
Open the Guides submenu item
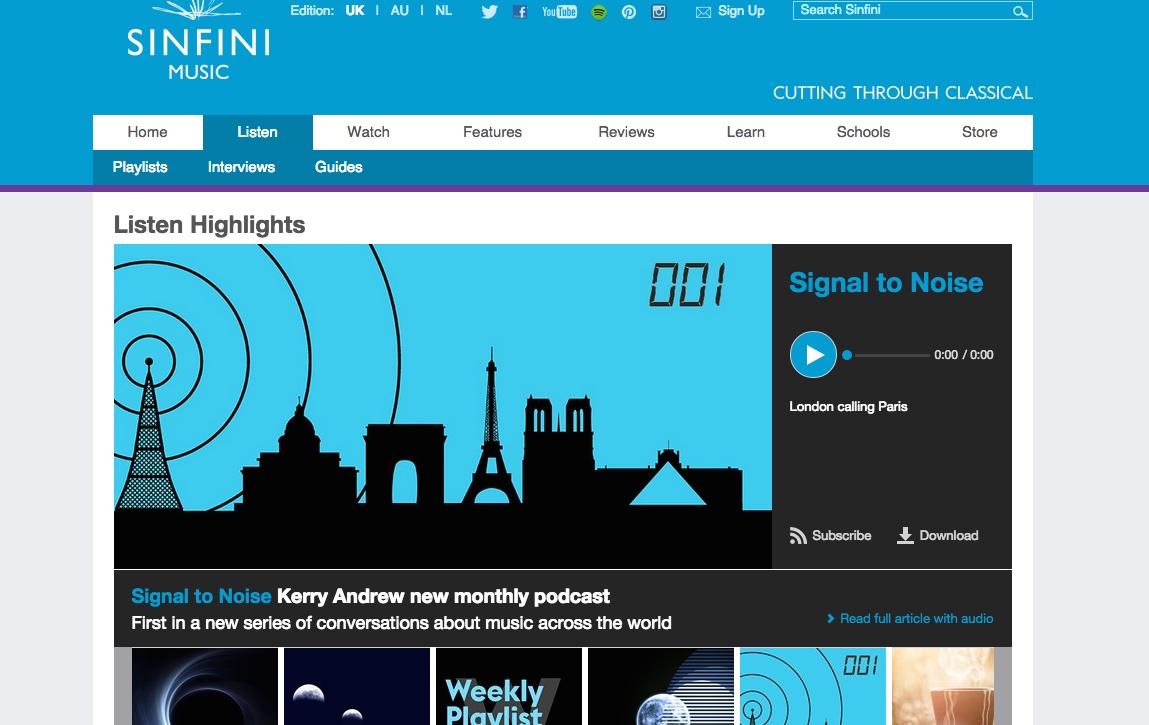[339, 167]
